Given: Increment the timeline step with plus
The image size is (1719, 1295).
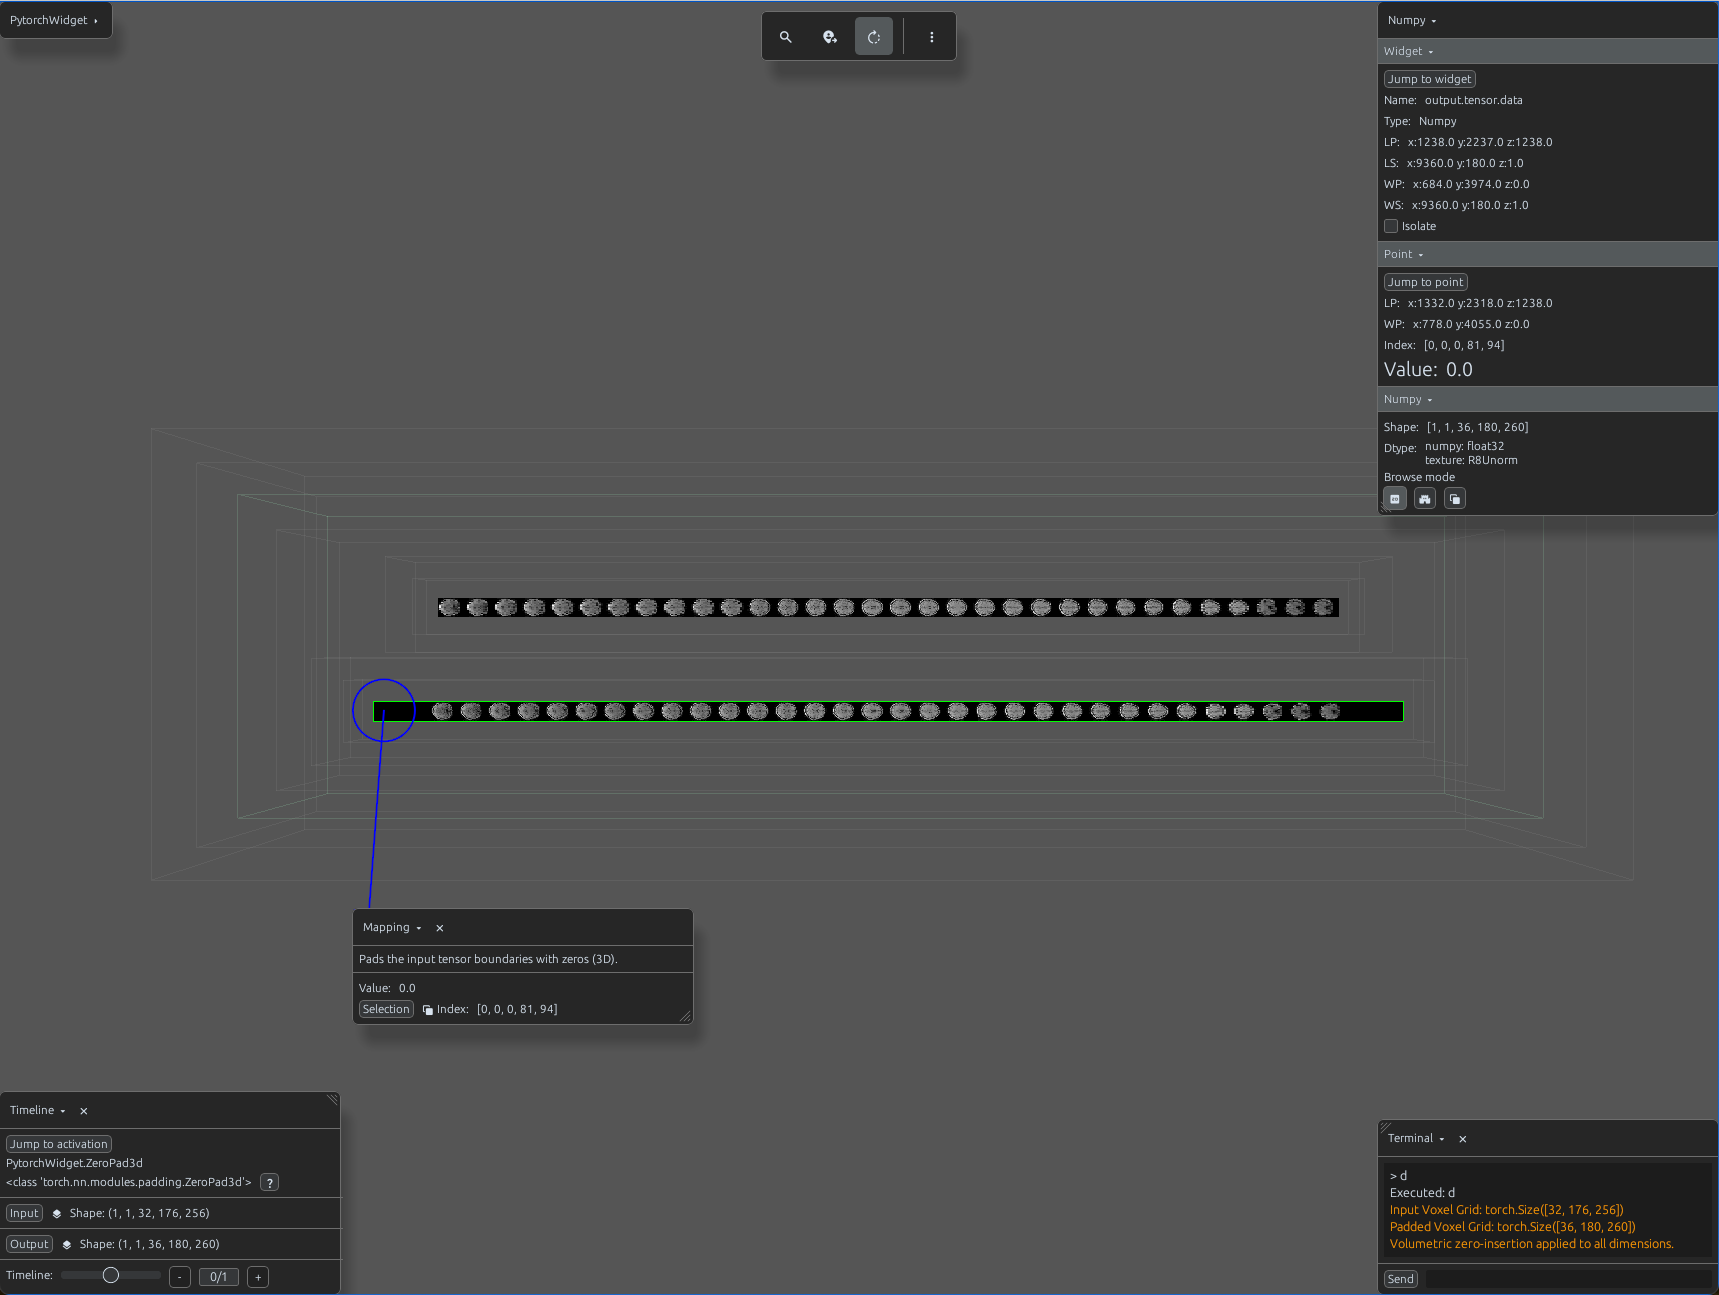Looking at the screenshot, I should [x=258, y=1277].
